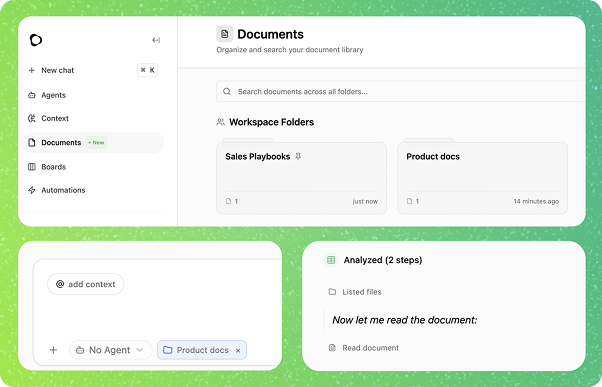This screenshot has width=602, height=387.
Task: Click the green New badge
Action: click(x=96, y=142)
